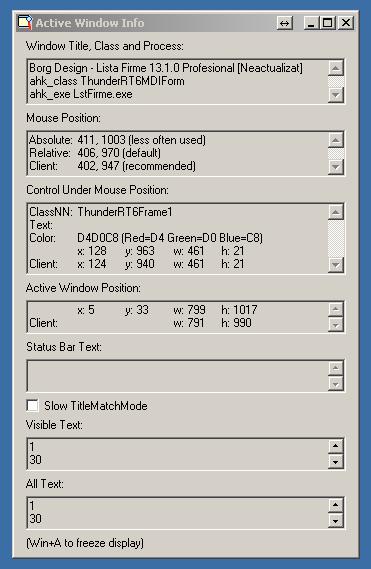The image size is (371, 569).
Task: Click up arrow in Mouse Position box
Action: tap(336, 140)
